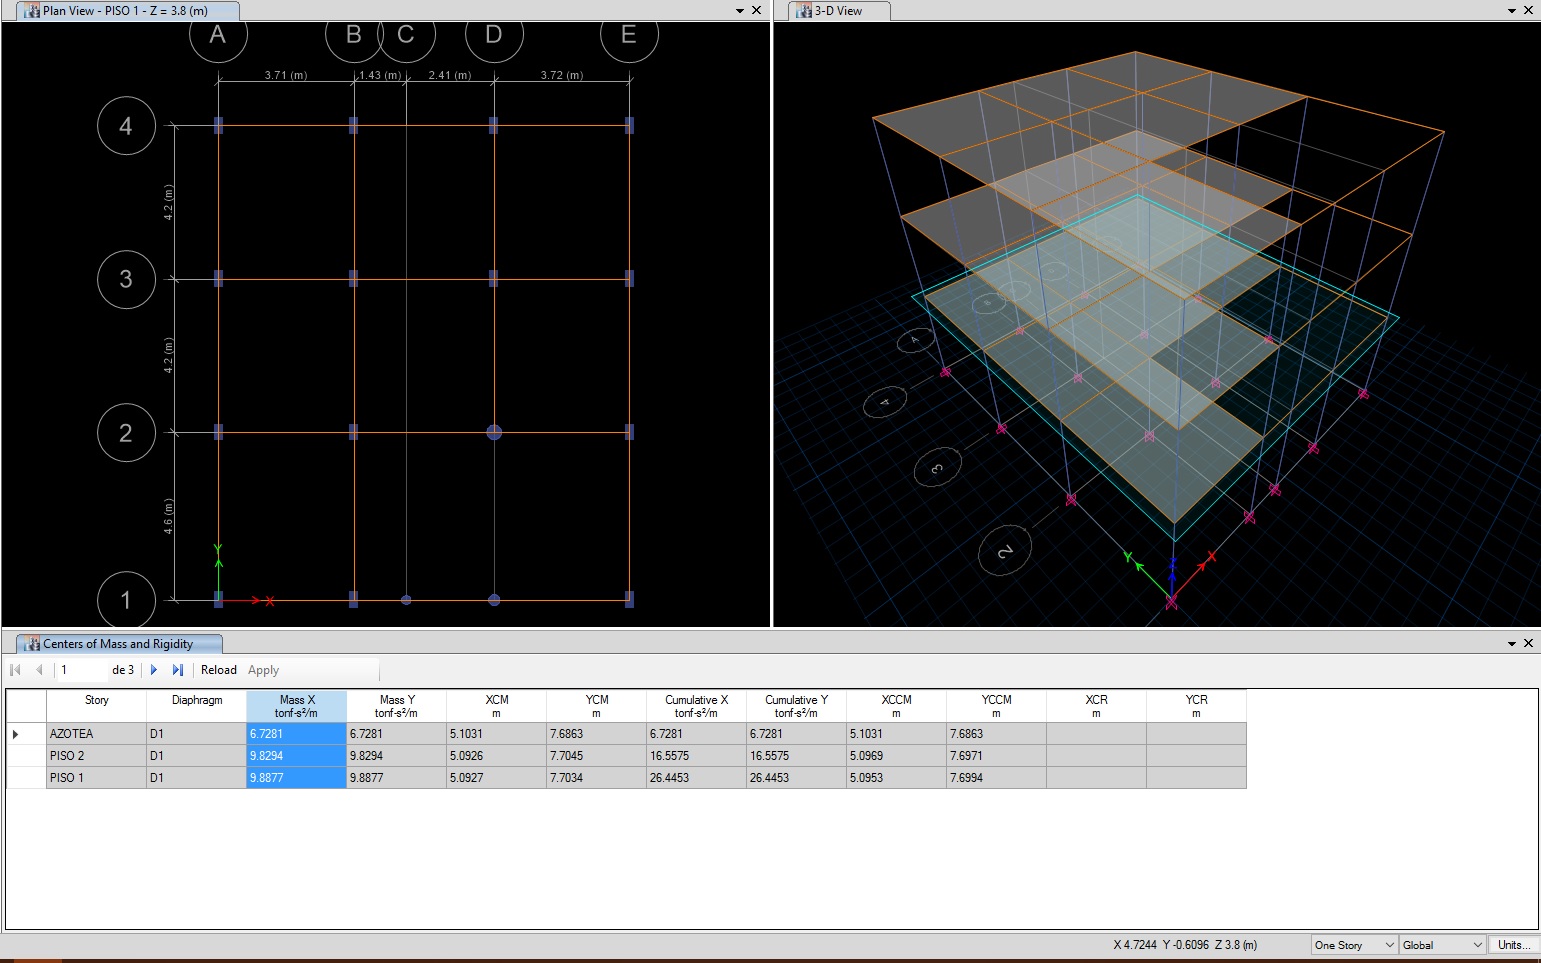Select the AZOTEA row pointer arrow
The image size is (1541, 963).
tap(16, 734)
